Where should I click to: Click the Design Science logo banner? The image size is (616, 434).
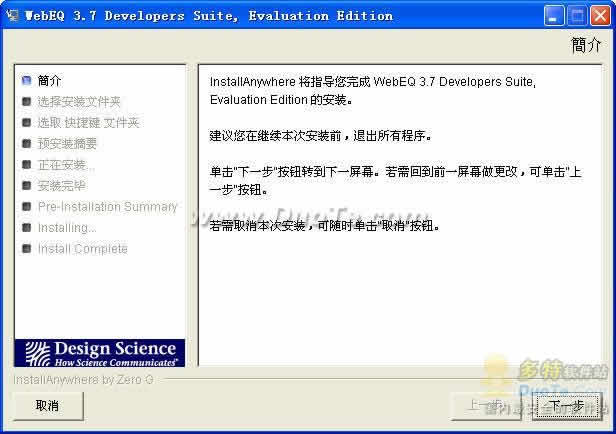pyautogui.click(x=100, y=353)
